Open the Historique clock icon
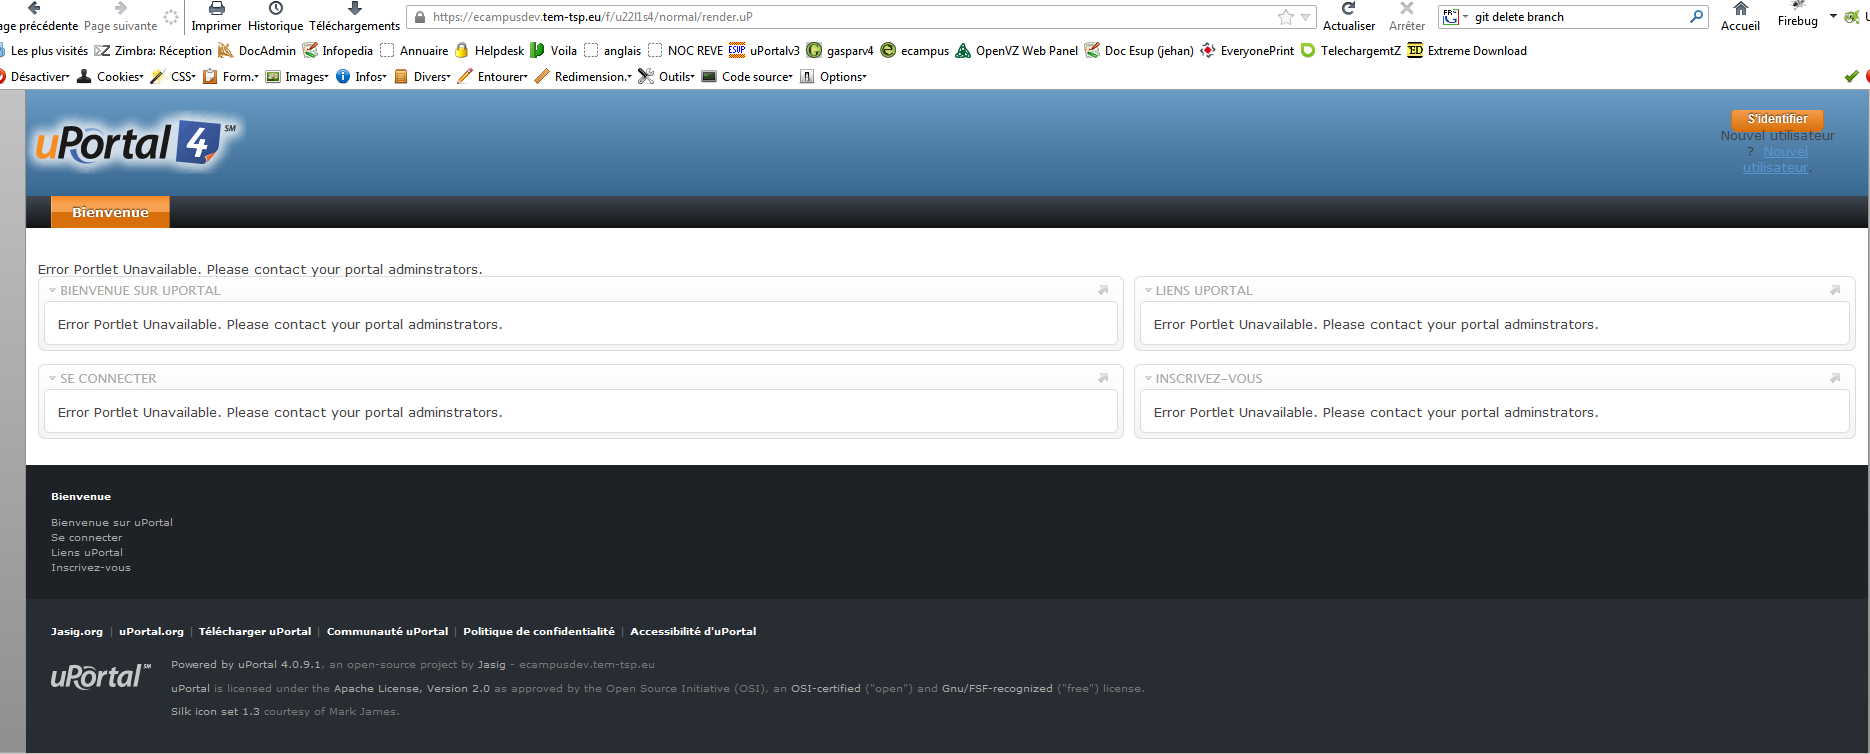The height and width of the screenshot is (754, 1870). [x=275, y=9]
